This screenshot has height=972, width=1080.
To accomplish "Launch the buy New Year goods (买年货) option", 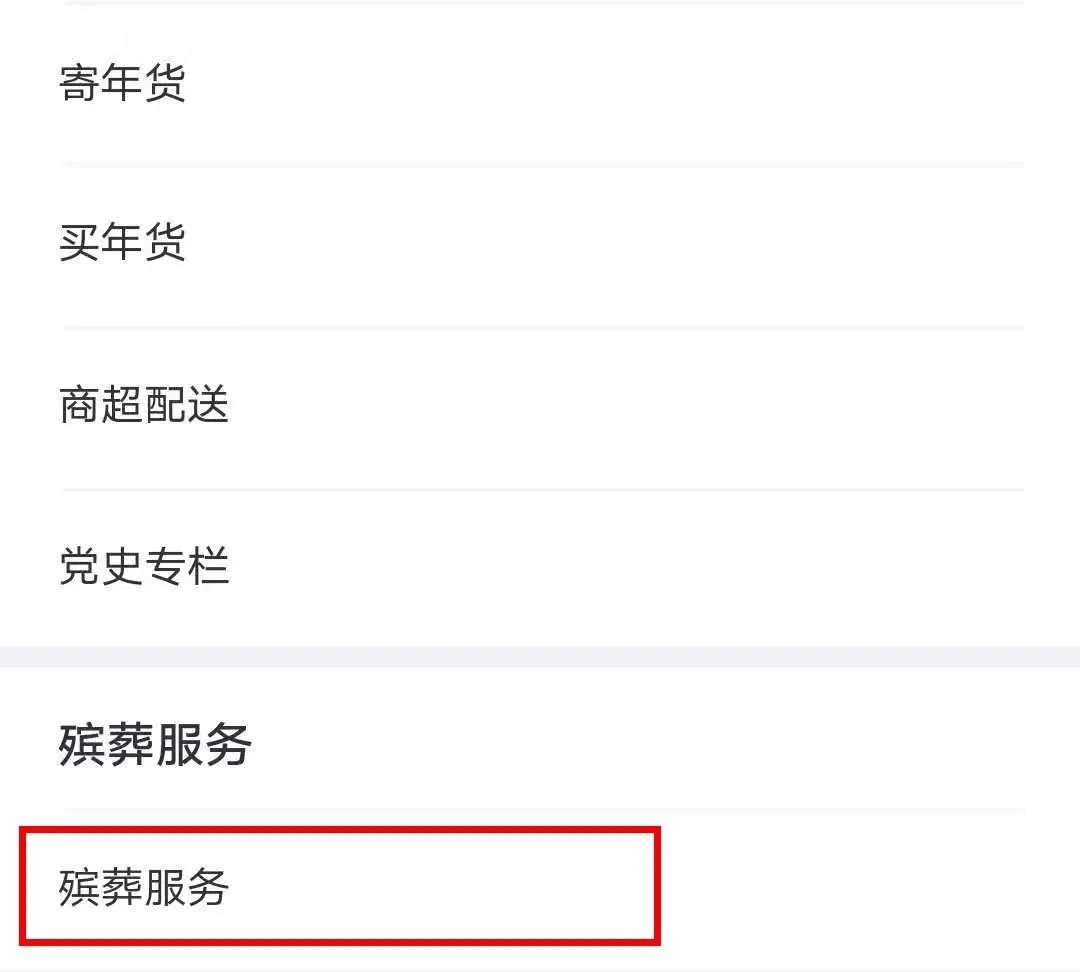I will click(x=123, y=243).
